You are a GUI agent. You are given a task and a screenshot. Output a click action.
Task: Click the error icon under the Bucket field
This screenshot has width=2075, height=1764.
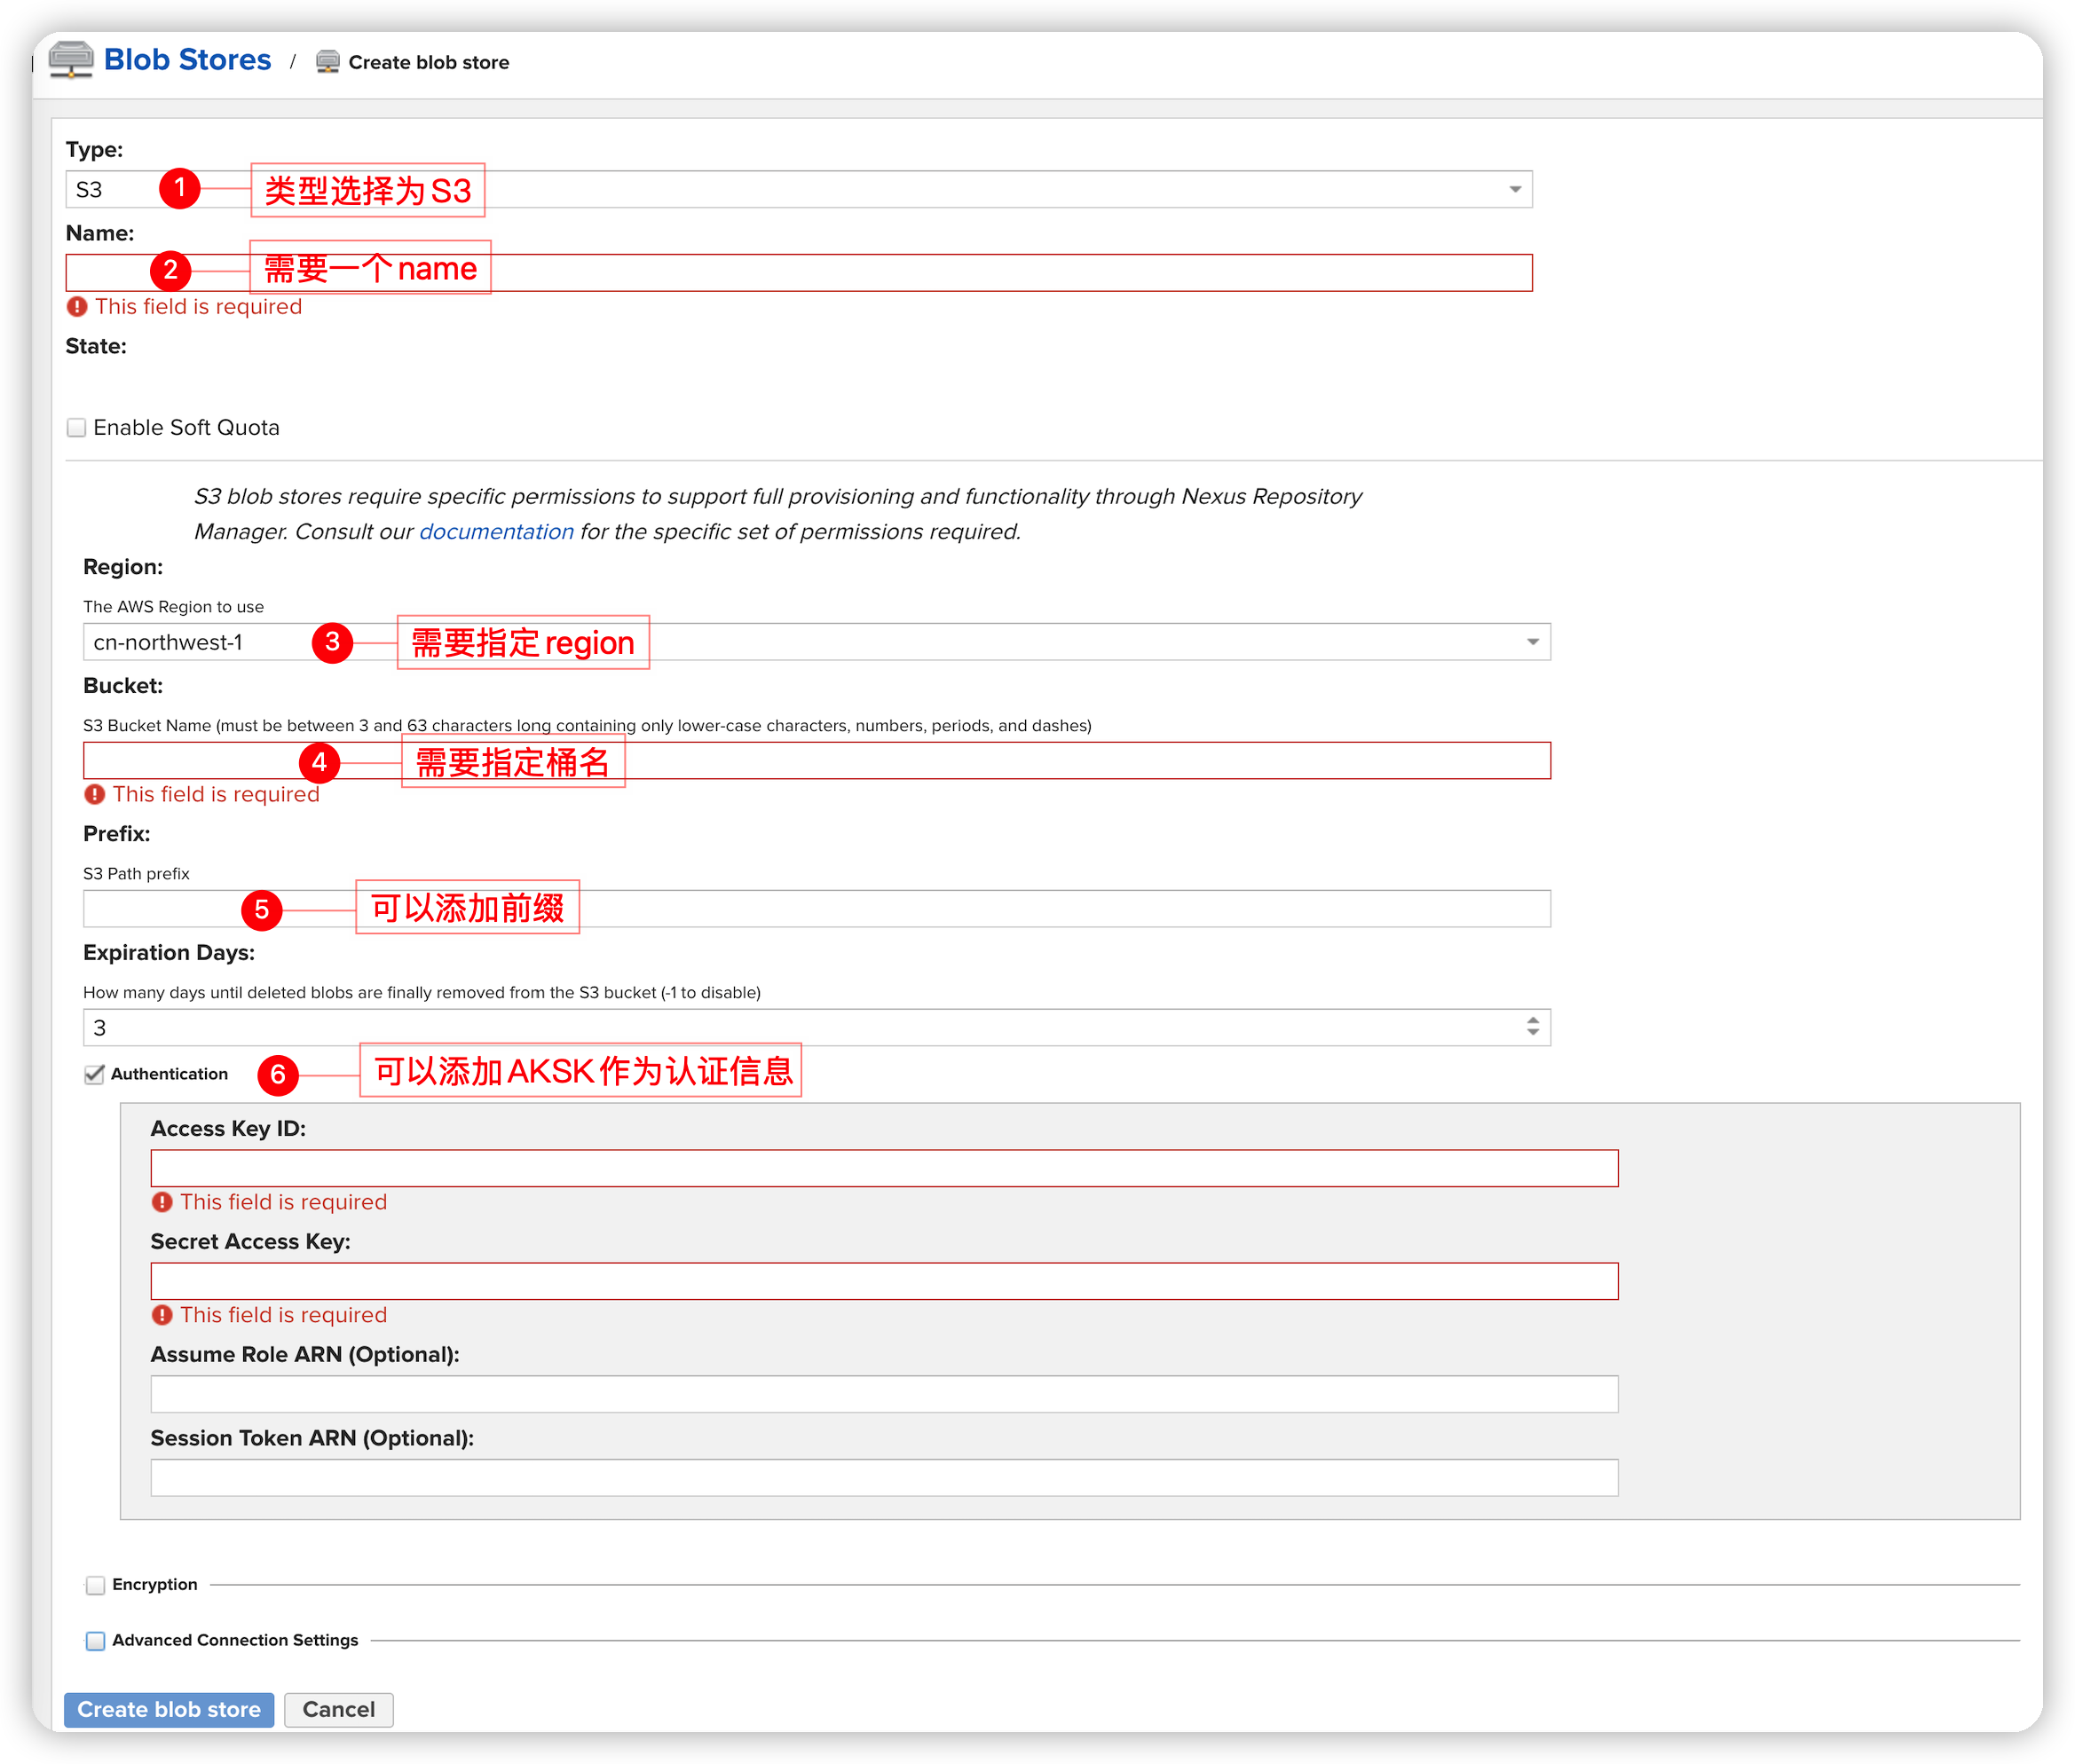(94, 794)
